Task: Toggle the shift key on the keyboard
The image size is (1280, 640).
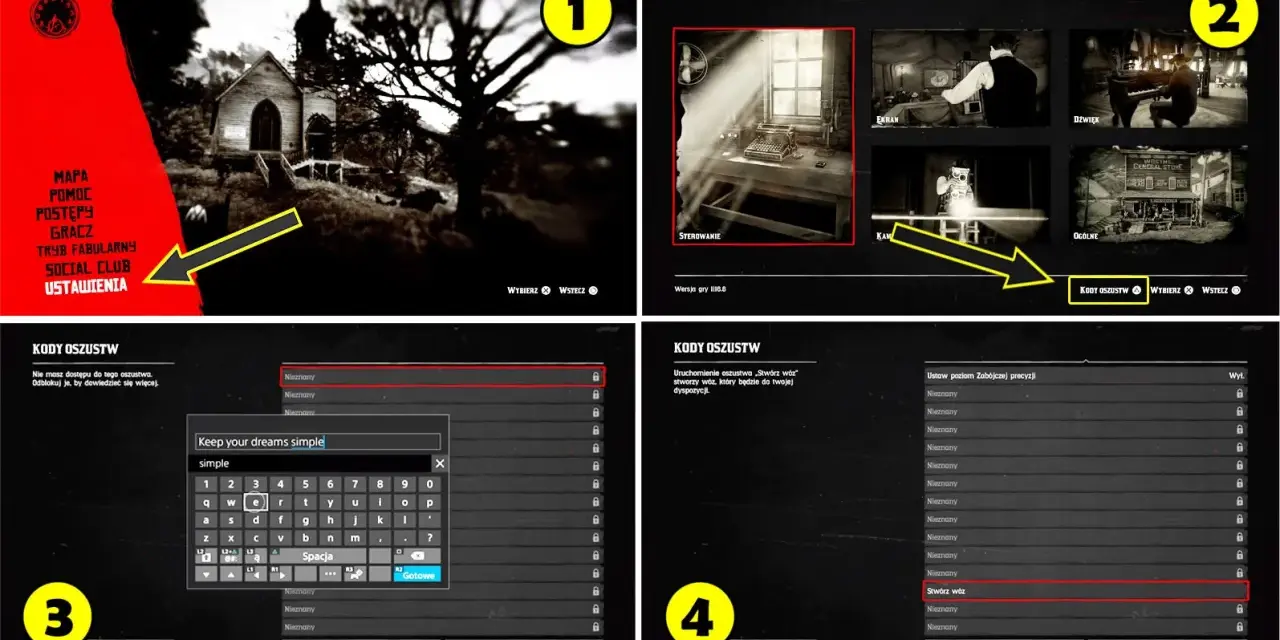Action: click(x=206, y=556)
